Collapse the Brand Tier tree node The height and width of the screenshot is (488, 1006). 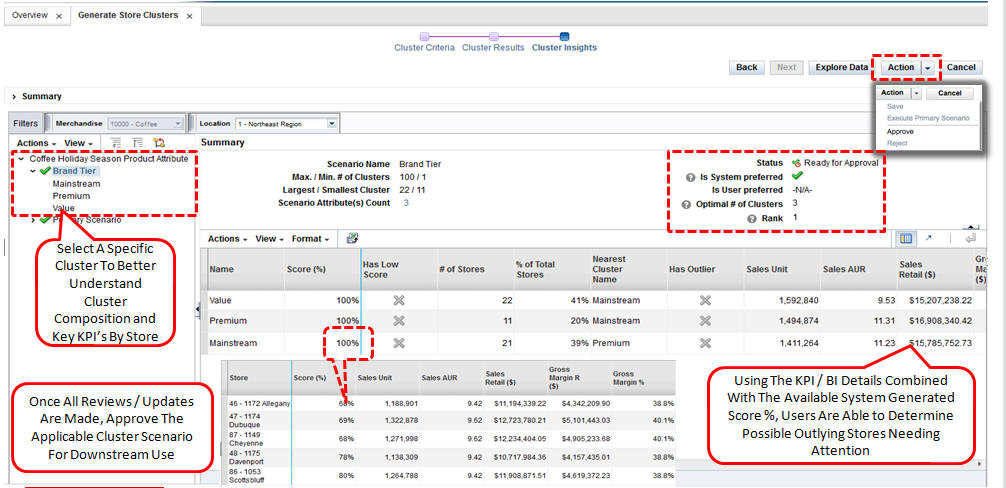coord(33,171)
